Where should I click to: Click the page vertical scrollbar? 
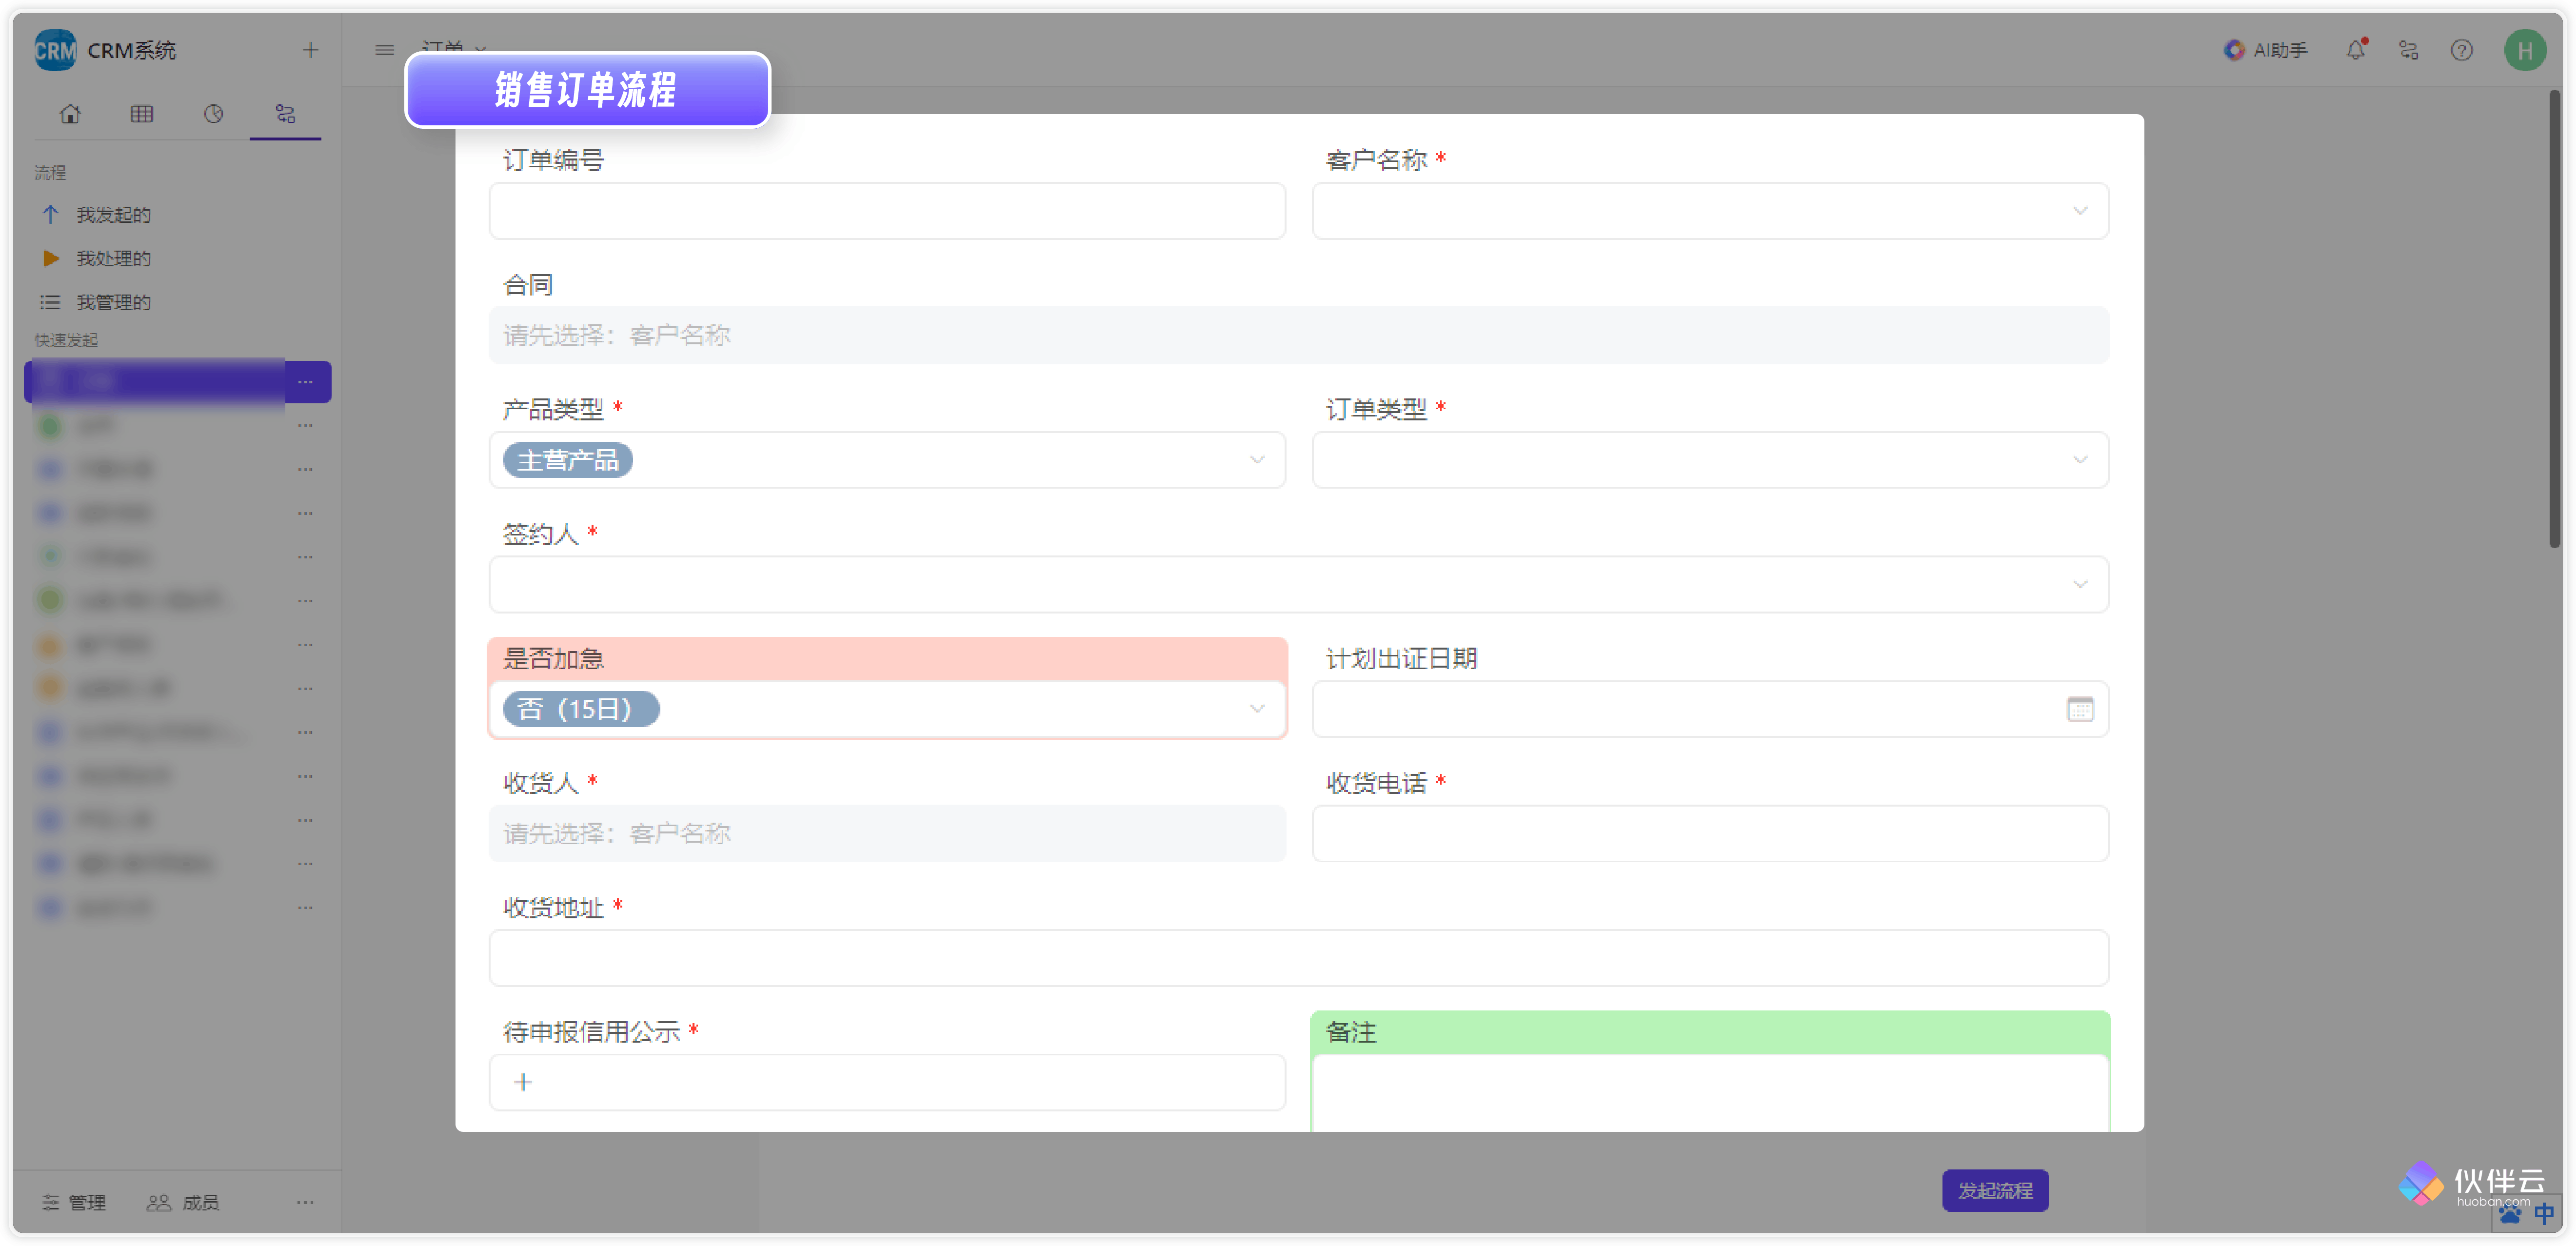pos(2555,320)
